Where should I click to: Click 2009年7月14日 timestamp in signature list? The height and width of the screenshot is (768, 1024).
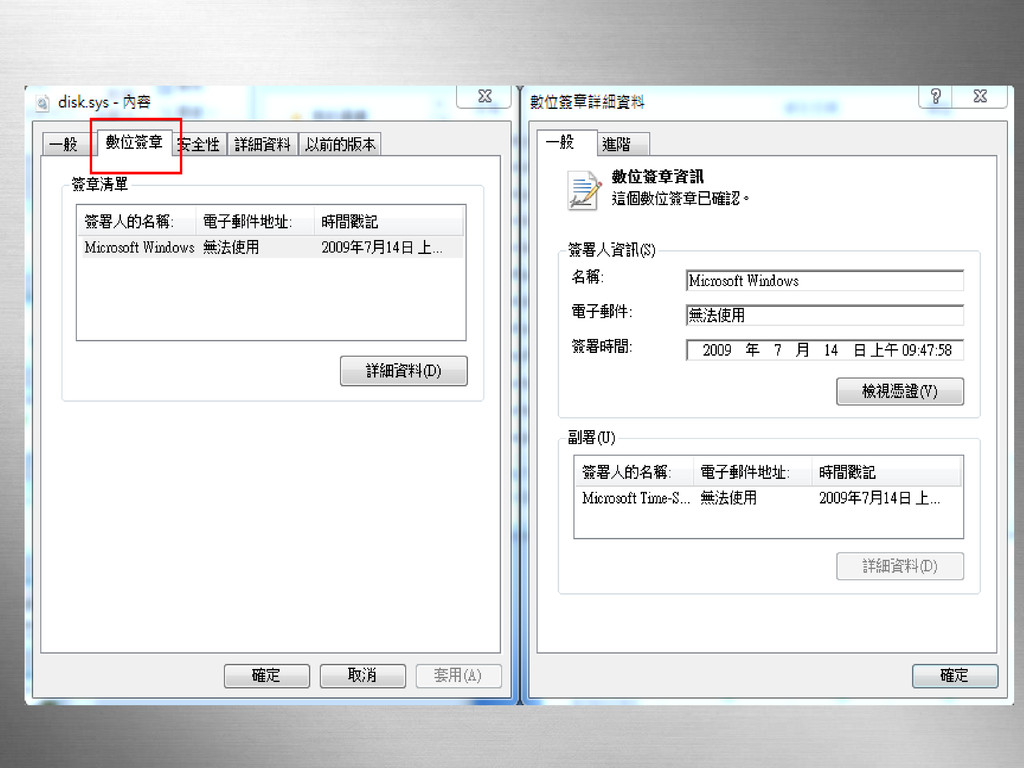tap(381, 248)
